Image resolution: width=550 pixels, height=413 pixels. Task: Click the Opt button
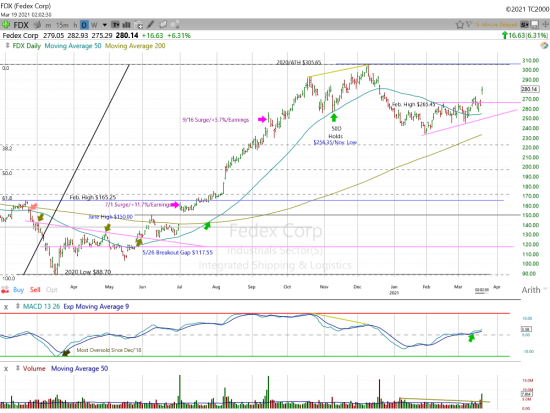[x=52, y=290]
